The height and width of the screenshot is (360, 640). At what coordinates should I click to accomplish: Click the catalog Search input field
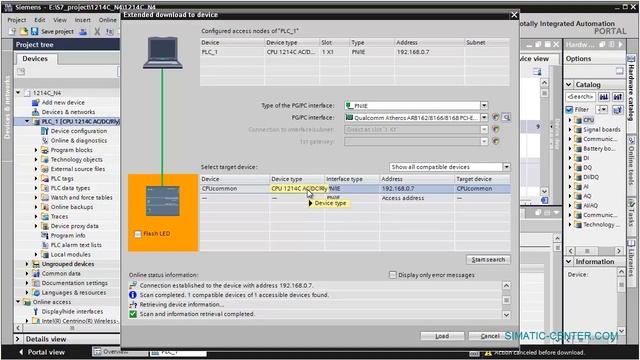coord(581,97)
